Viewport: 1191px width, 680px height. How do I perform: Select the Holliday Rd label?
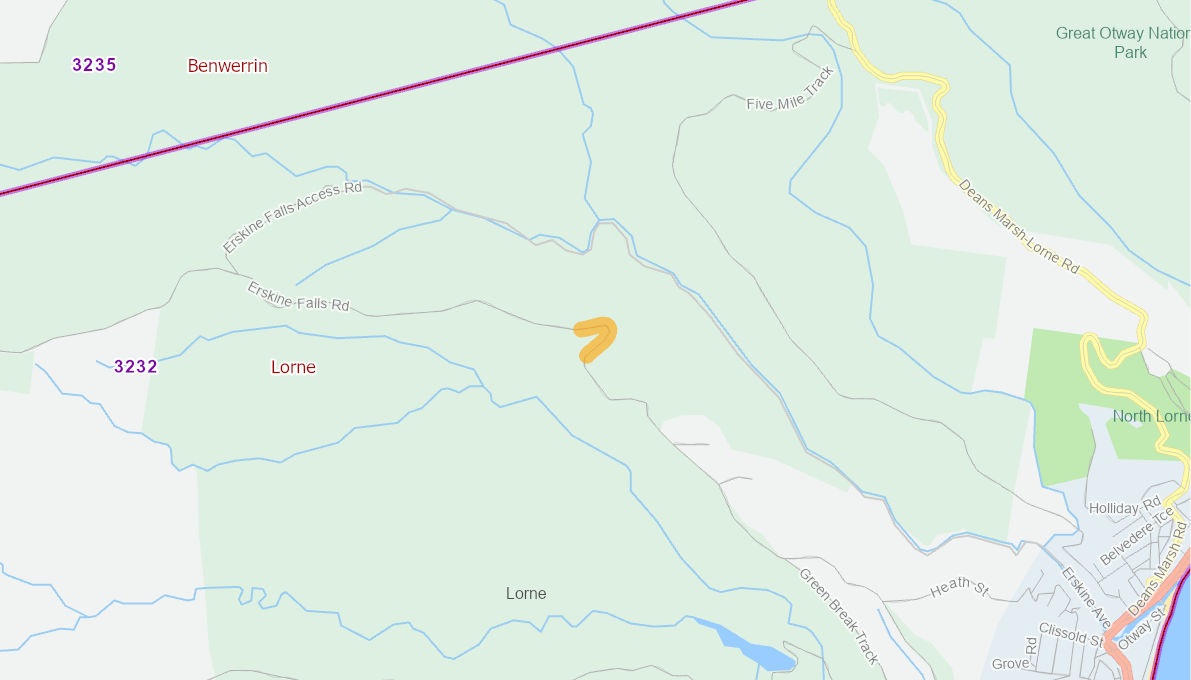[x=1125, y=506]
